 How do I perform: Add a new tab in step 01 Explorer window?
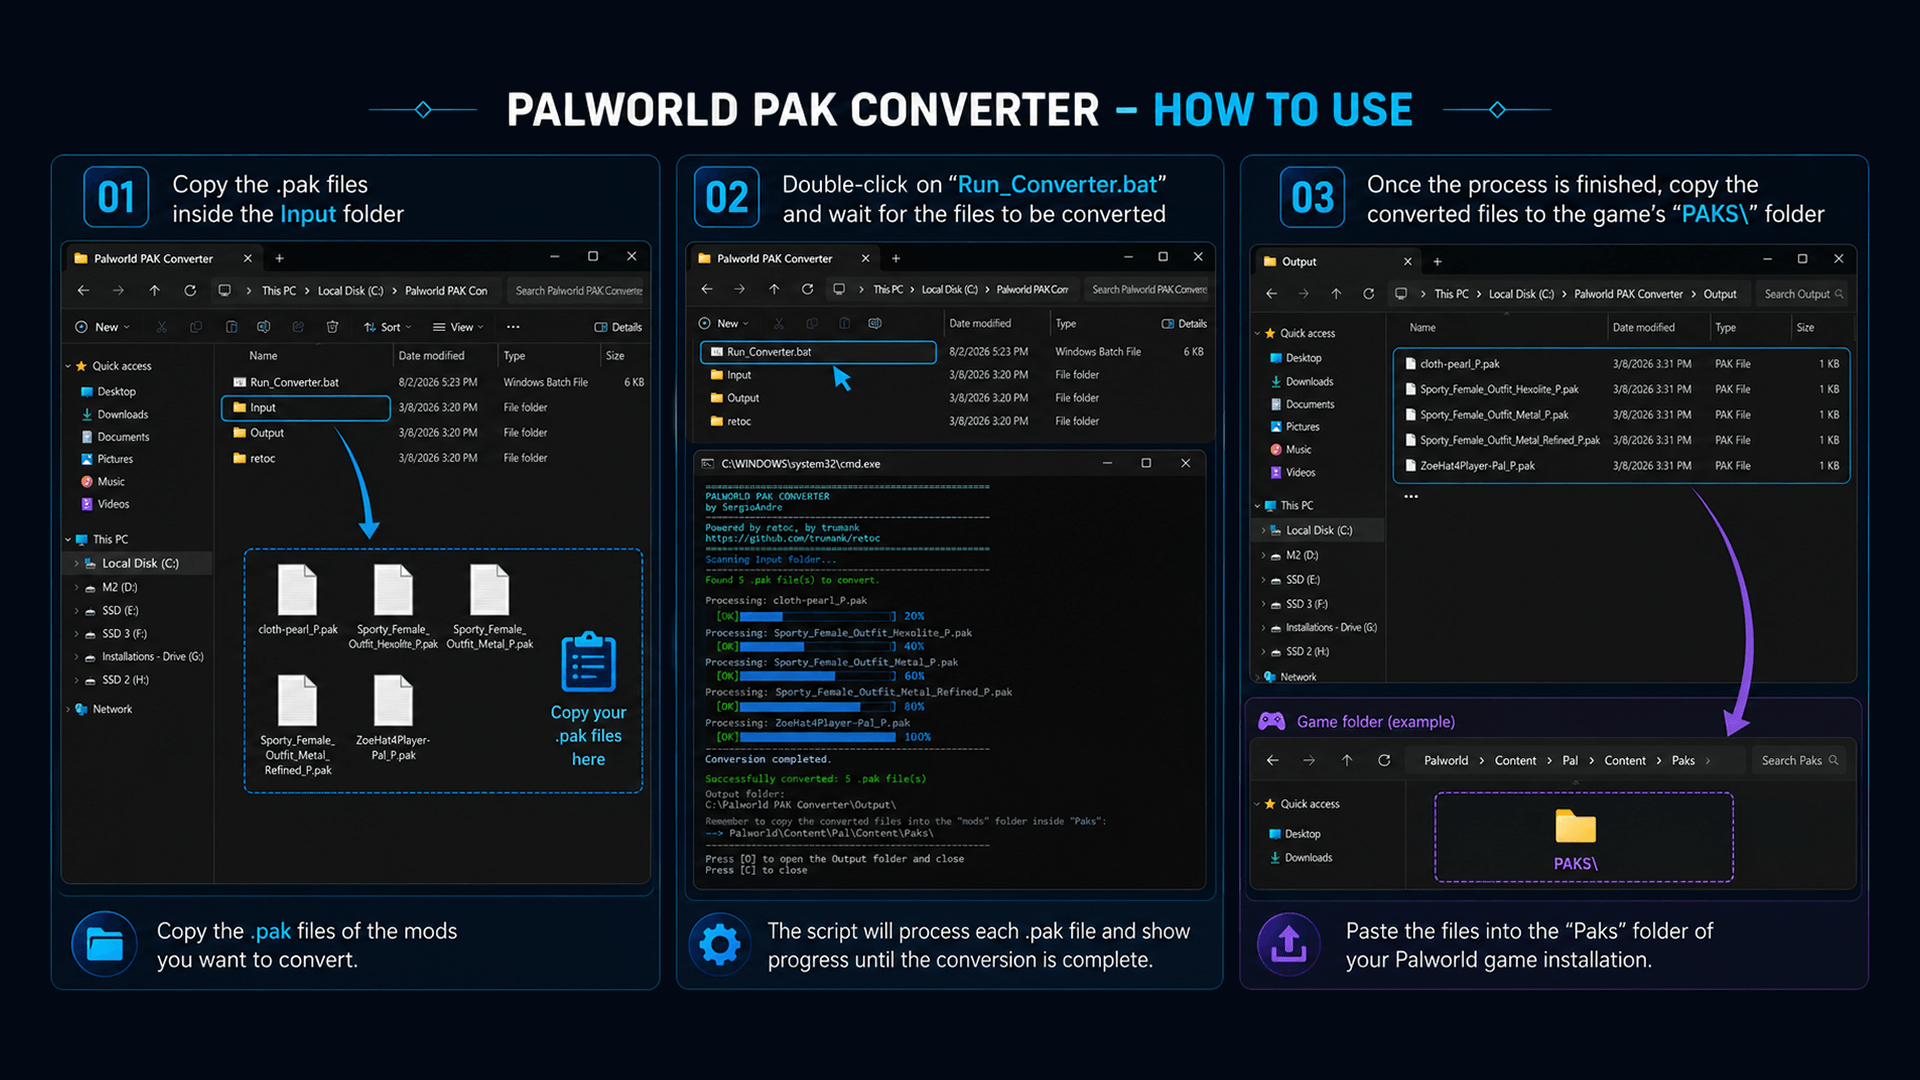click(280, 258)
